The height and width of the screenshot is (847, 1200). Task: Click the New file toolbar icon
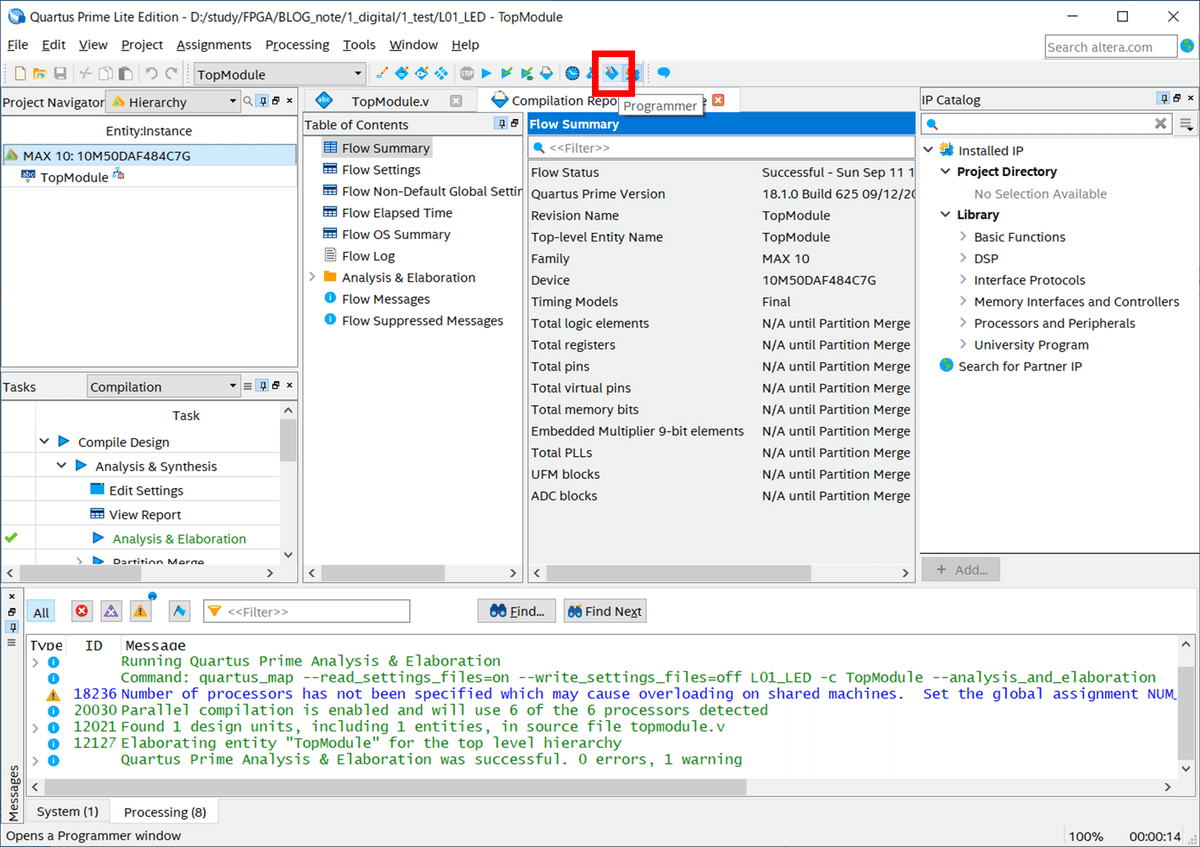coord(21,73)
